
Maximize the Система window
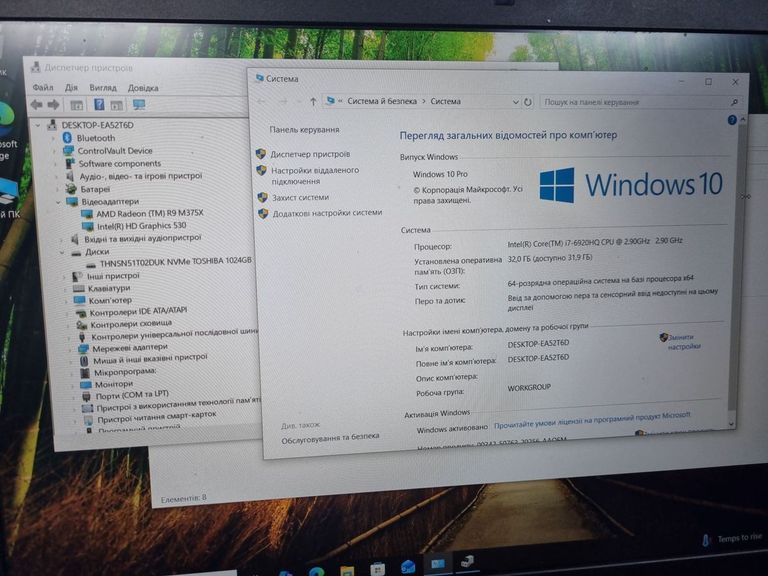(x=708, y=82)
